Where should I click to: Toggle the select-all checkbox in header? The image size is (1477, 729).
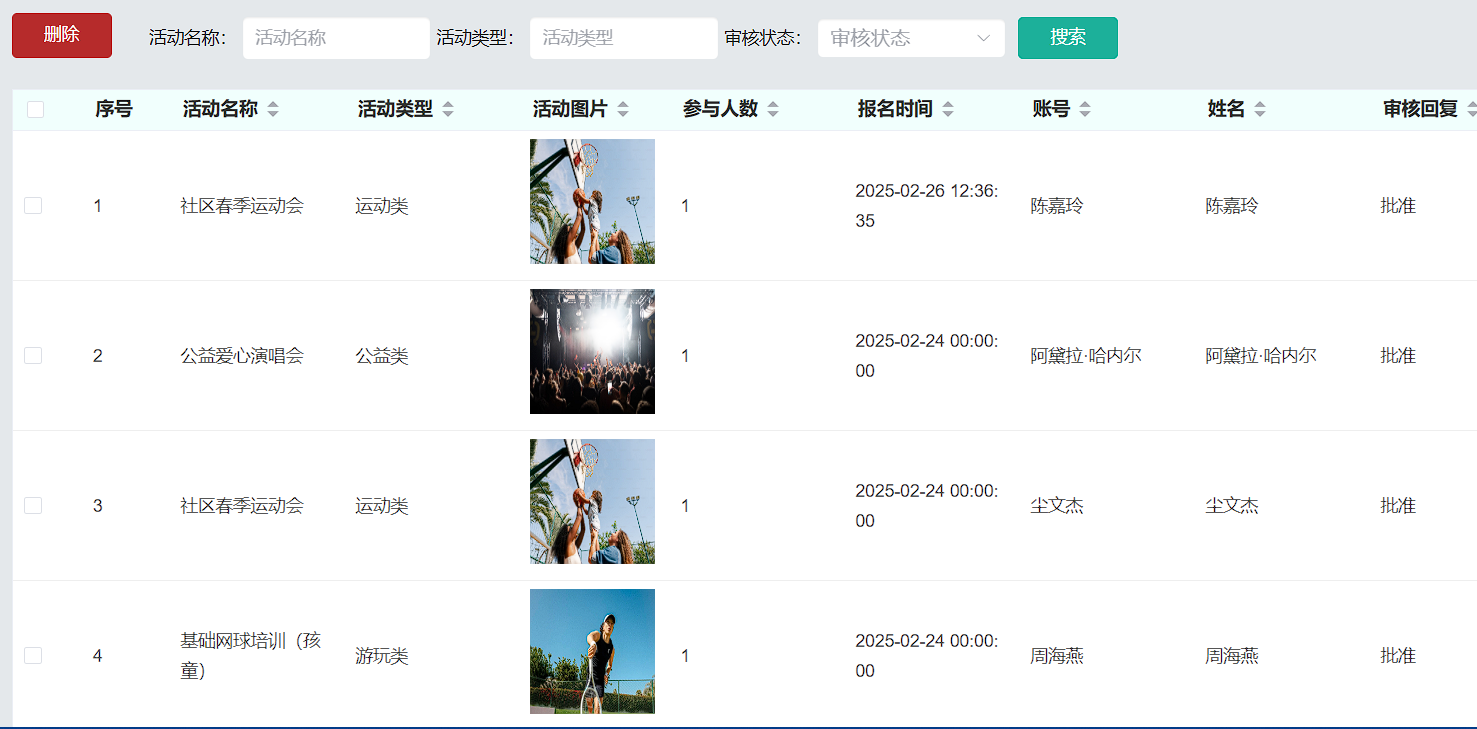pyautogui.click(x=35, y=110)
